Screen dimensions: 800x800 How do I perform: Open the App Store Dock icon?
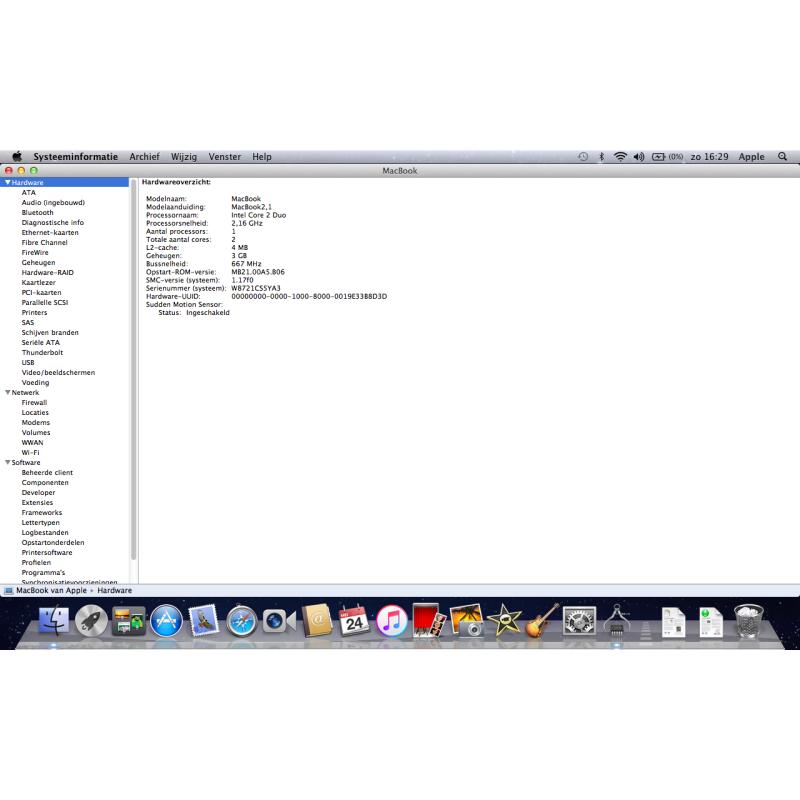(166, 621)
